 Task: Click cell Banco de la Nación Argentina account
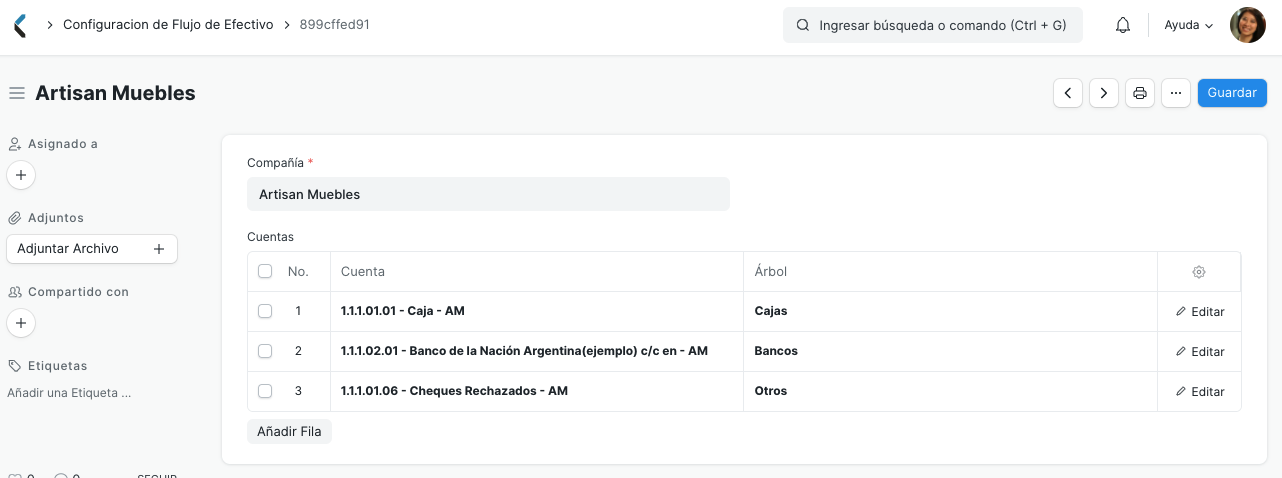click(537, 351)
